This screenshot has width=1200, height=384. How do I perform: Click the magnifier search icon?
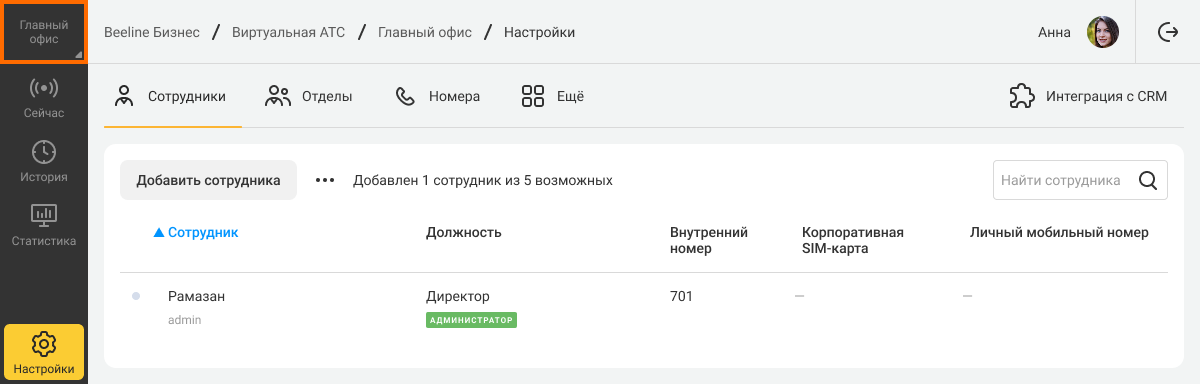[1148, 181]
